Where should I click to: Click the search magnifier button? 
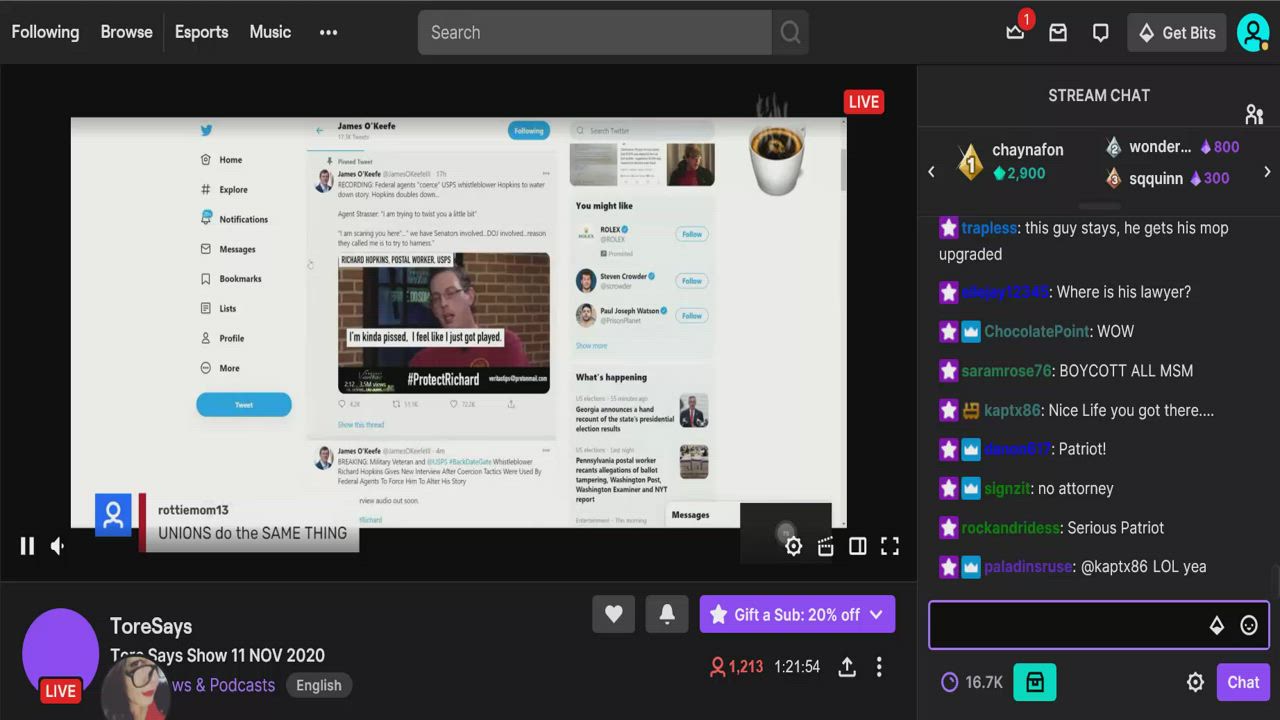[x=790, y=32]
